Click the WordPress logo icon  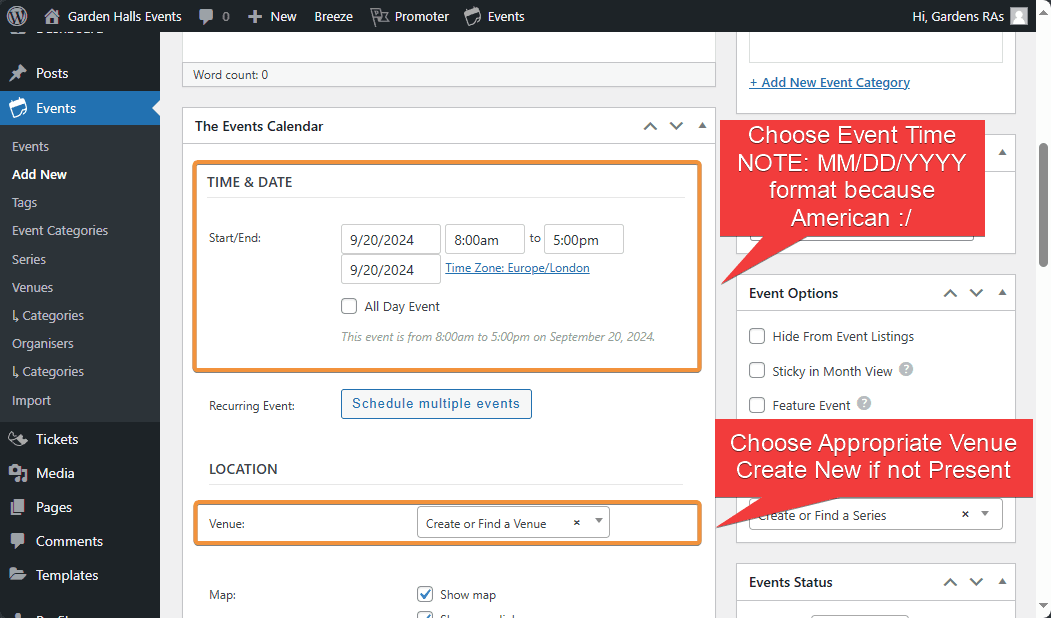tap(17, 16)
